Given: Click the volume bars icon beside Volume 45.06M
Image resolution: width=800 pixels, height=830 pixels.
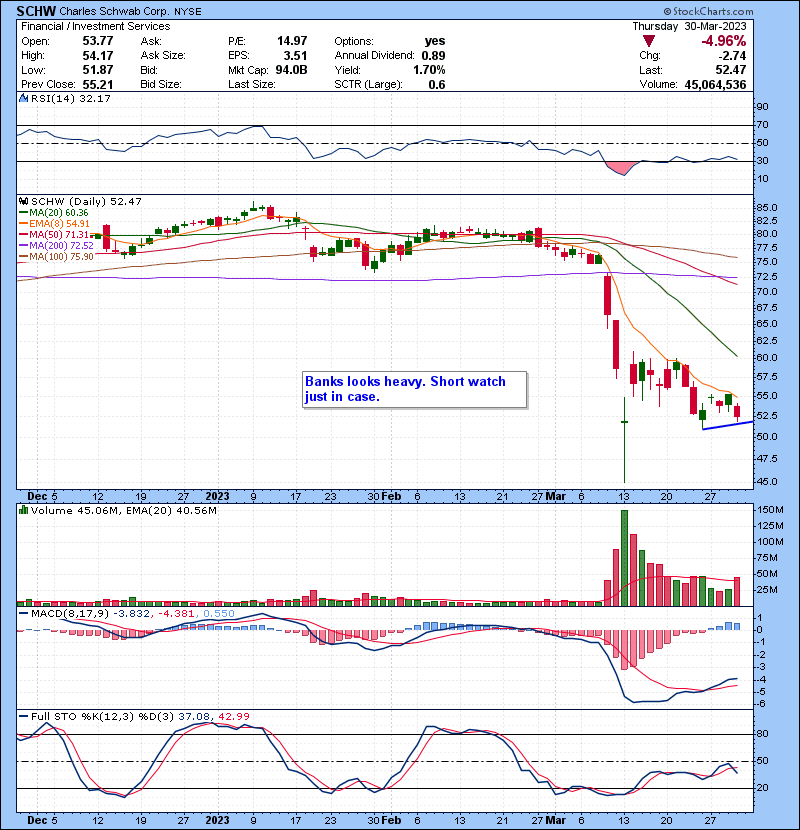Looking at the screenshot, I should click(23, 510).
